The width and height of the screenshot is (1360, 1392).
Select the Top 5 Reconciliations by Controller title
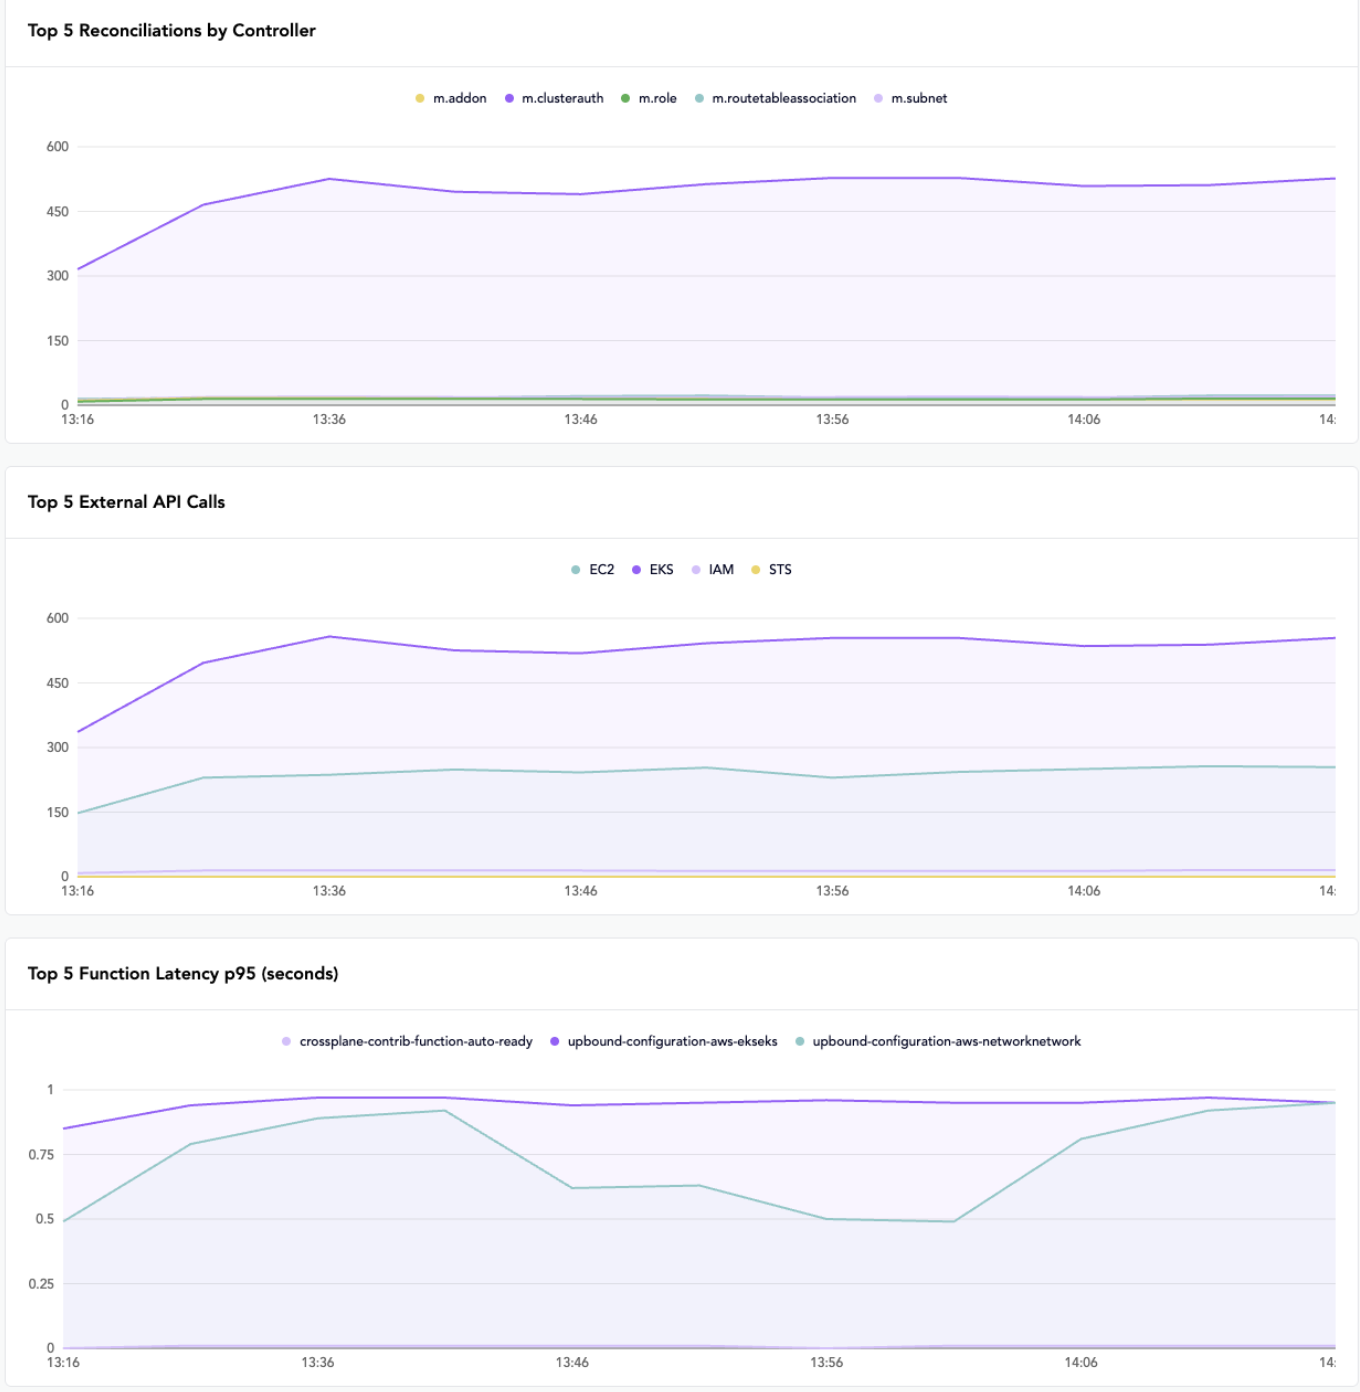click(x=172, y=30)
